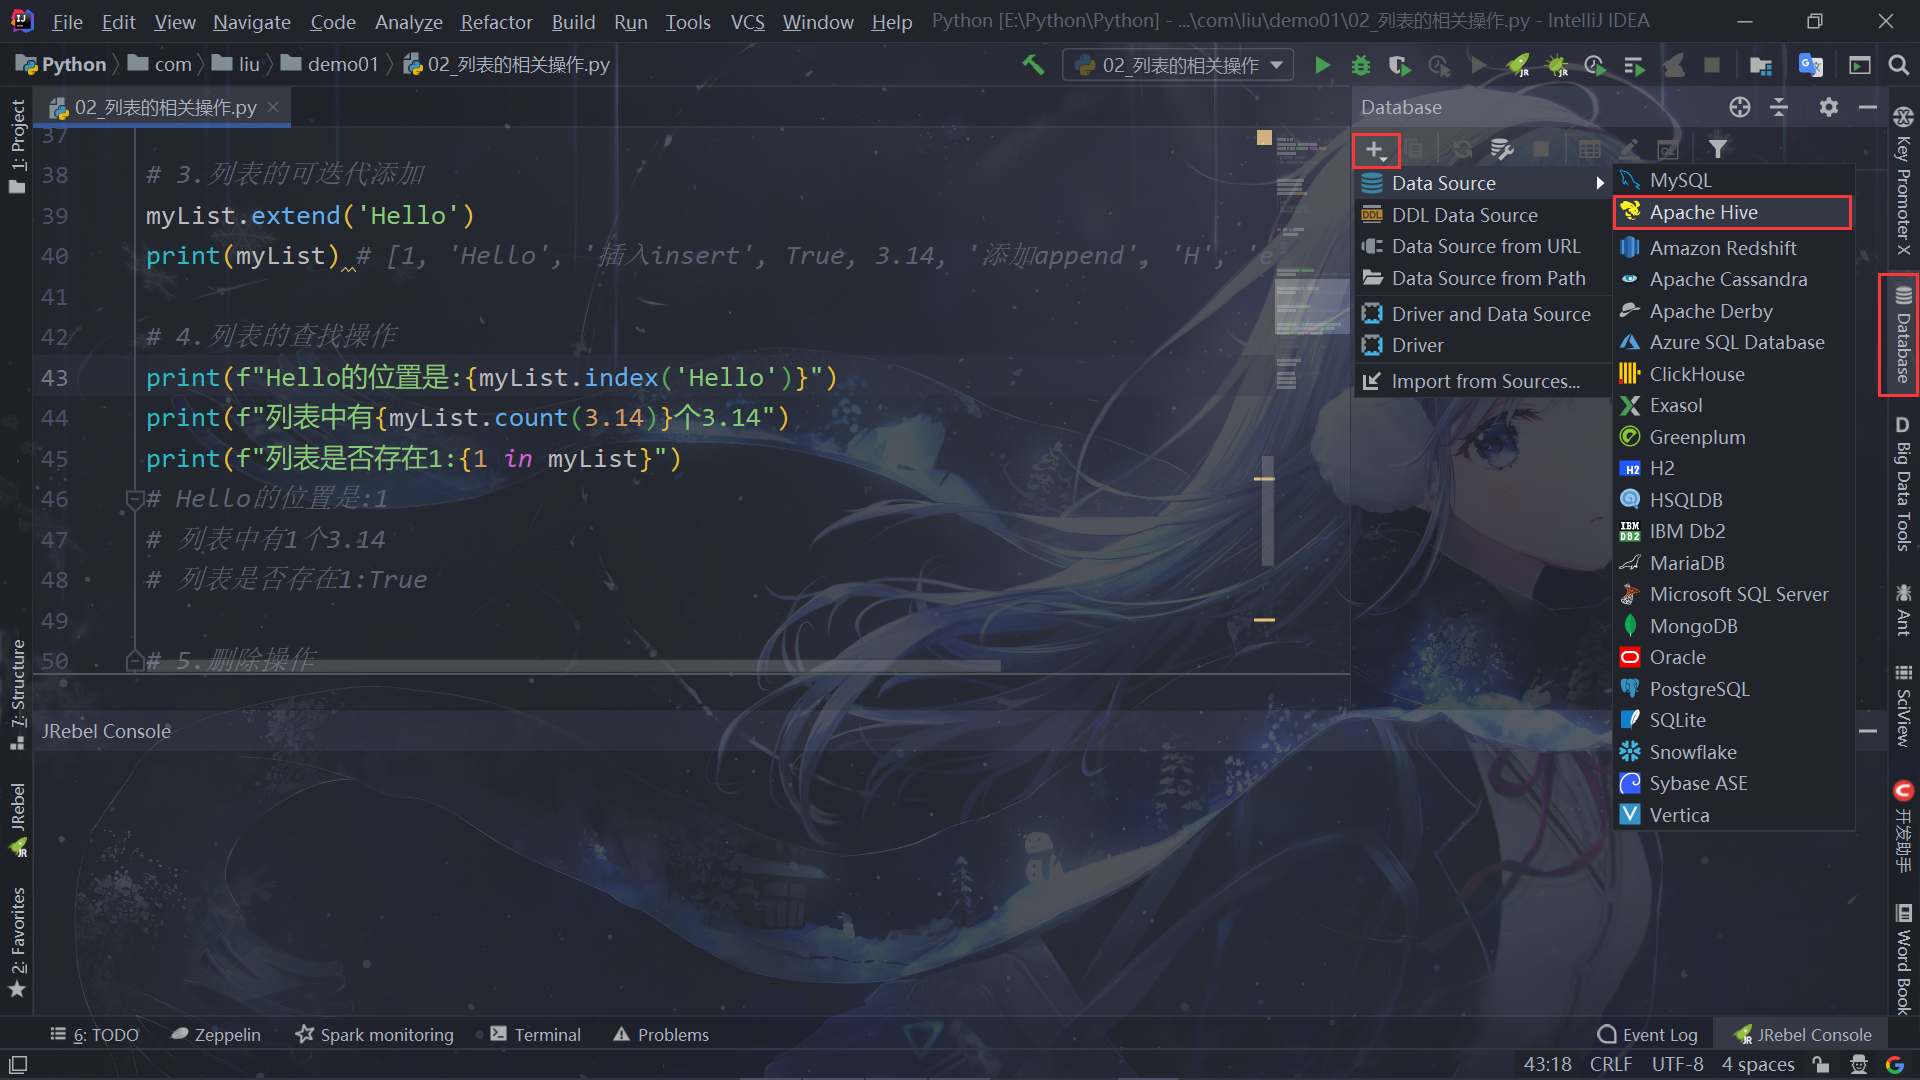Viewport: 1920px width, 1080px height.
Task: Open the run configuration dropdown
Action: (1178, 65)
